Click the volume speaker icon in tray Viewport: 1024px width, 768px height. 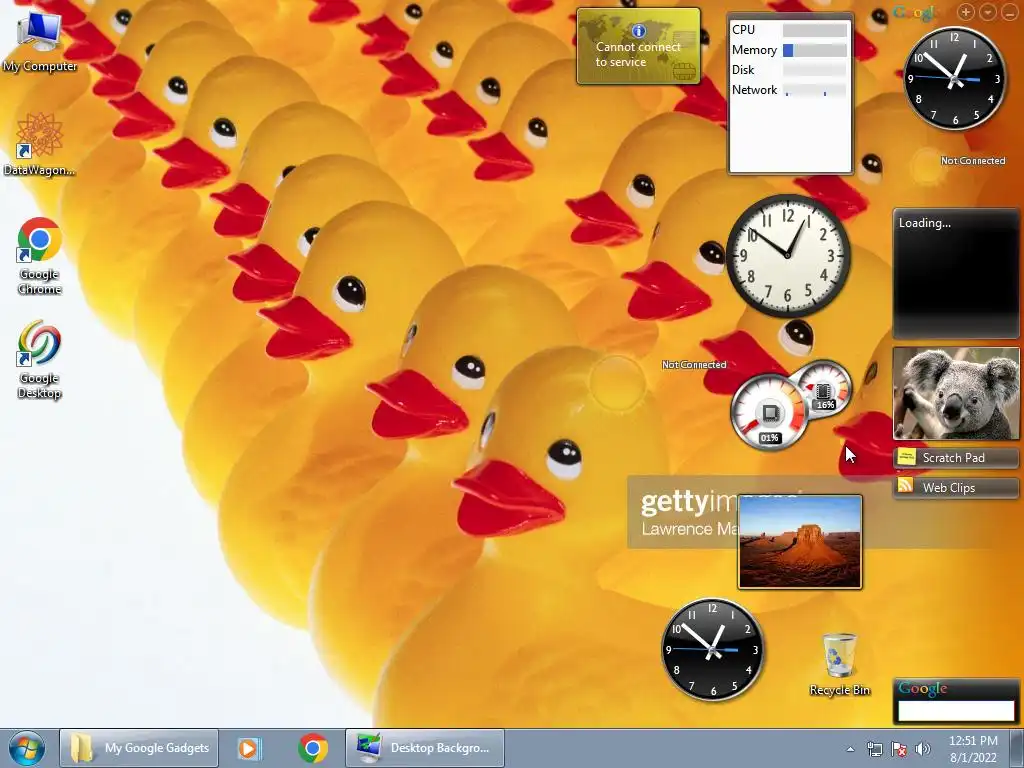click(x=923, y=749)
